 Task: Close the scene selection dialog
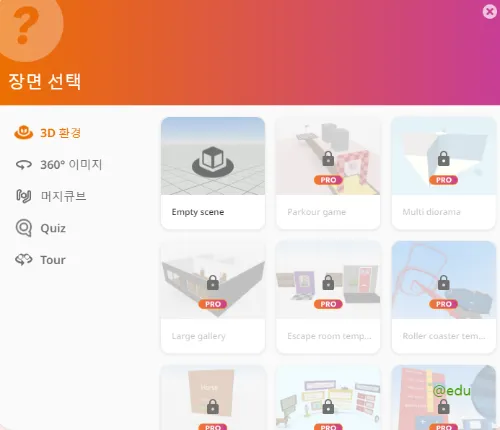point(490,12)
